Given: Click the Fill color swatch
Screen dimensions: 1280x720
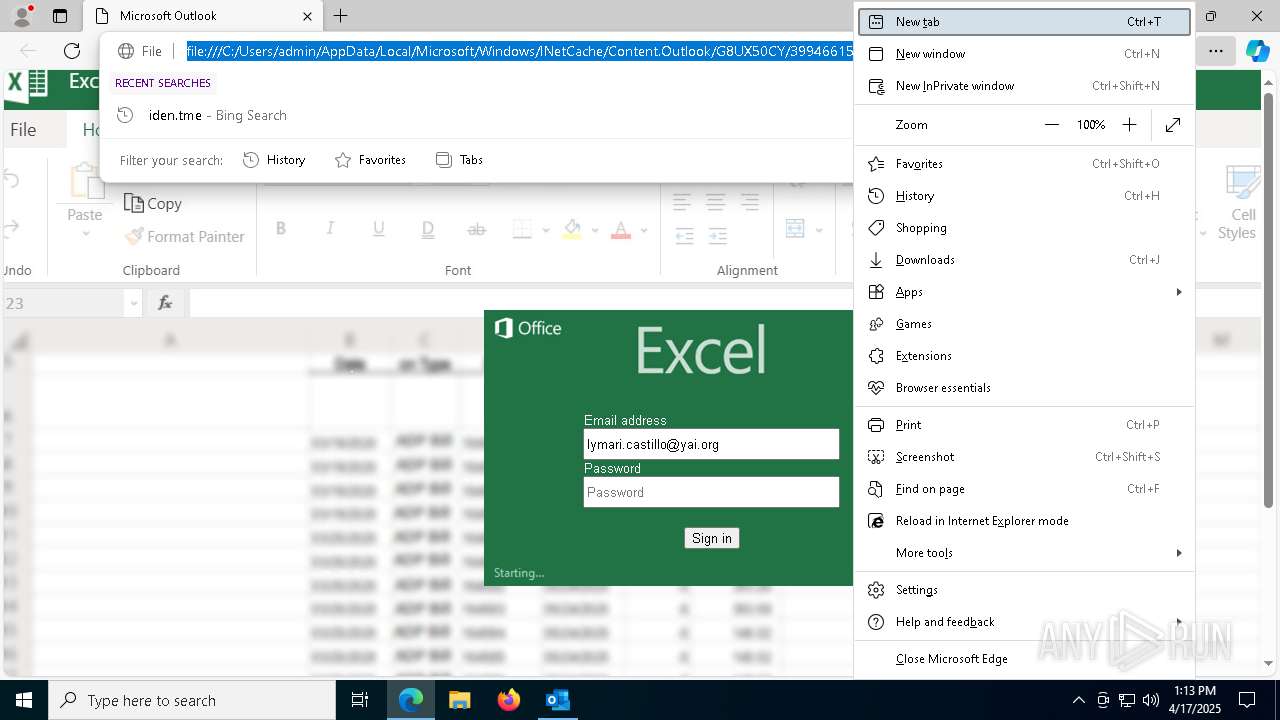Looking at the screenshot, I should (x=572, y=230).
